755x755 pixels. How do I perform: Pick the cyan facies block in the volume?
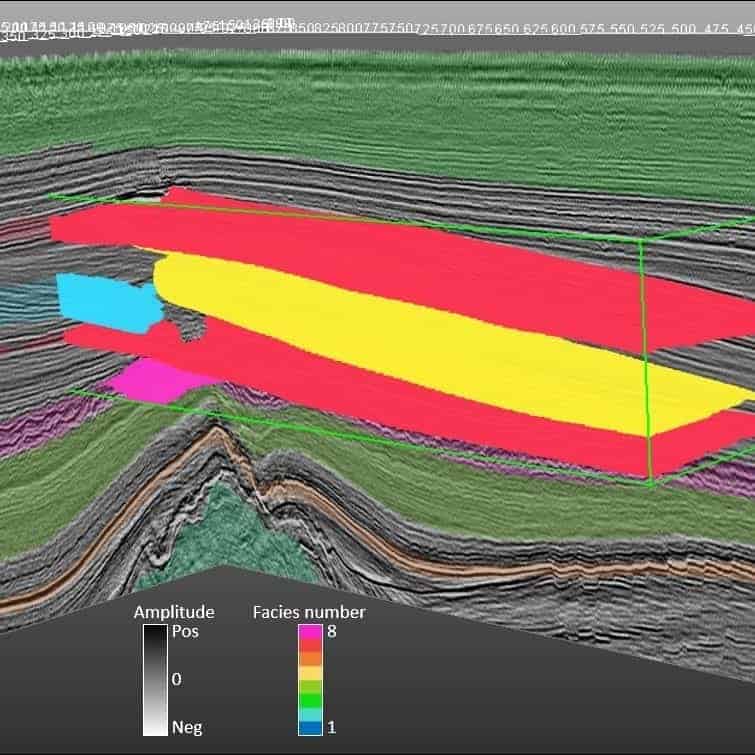[108, 302]
